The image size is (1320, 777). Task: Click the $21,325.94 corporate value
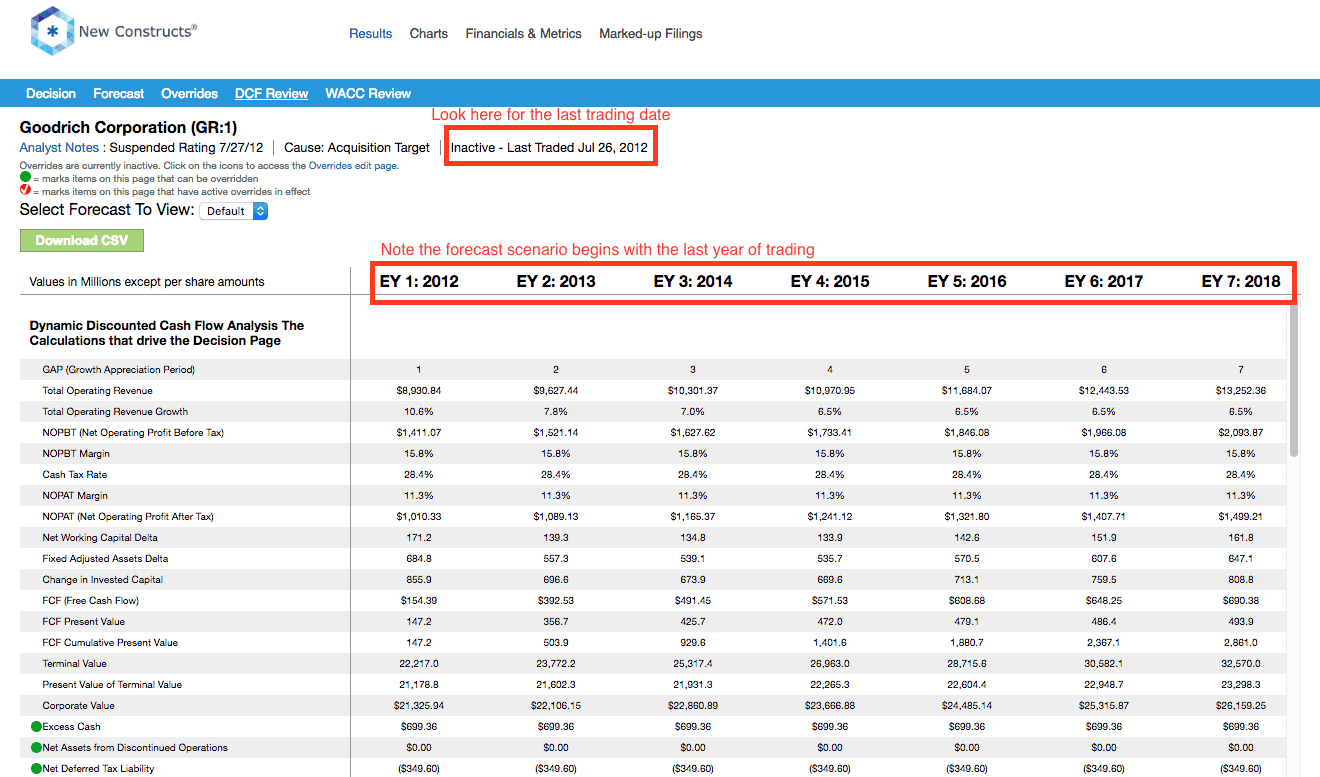(419, 706)
